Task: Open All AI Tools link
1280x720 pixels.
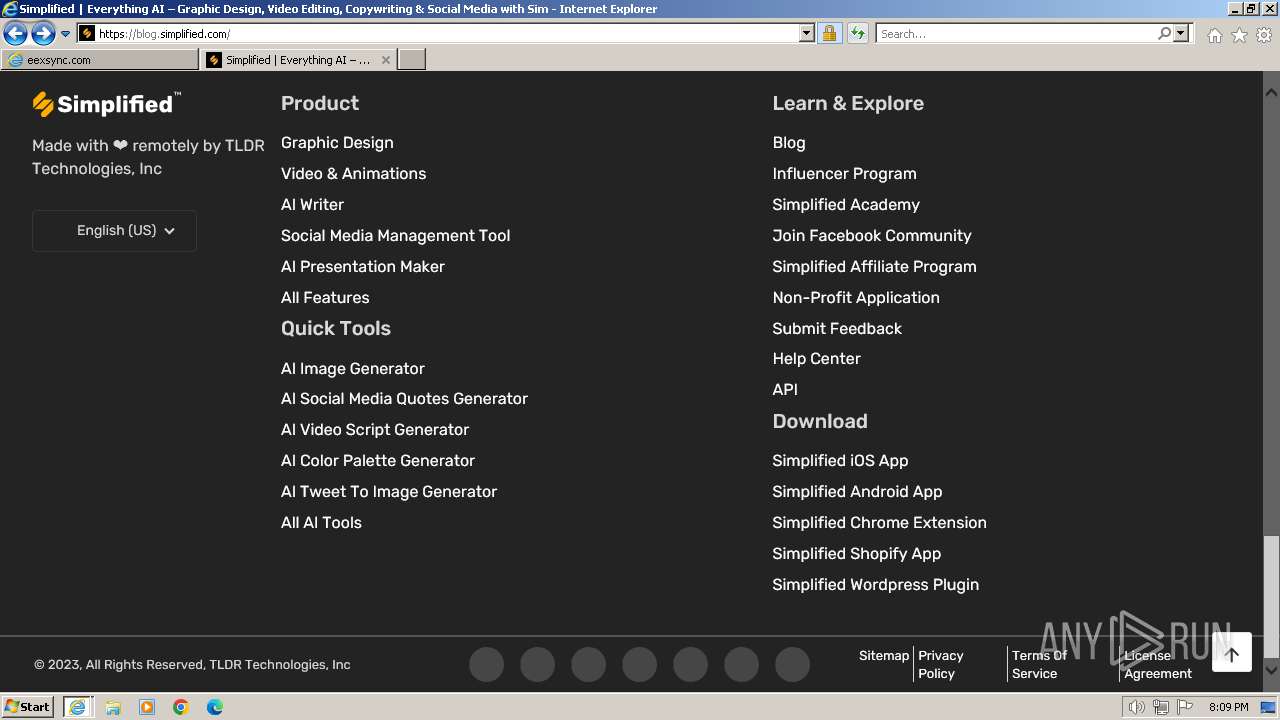Action: tap(321, 523)
